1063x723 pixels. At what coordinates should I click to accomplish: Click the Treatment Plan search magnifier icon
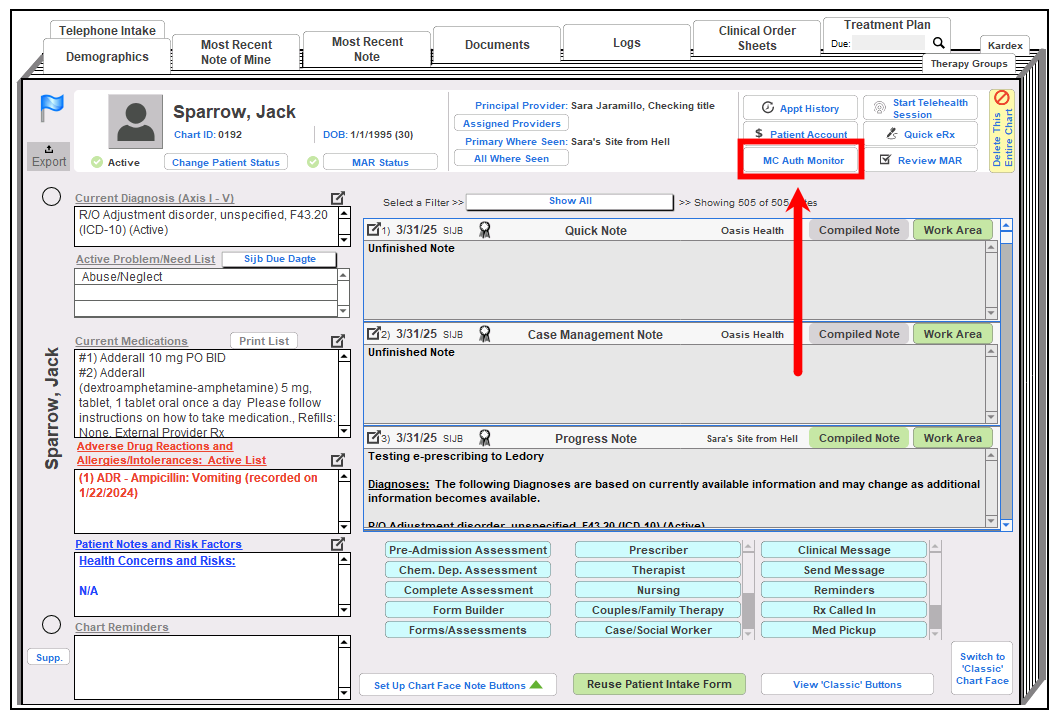click(938, 43)
